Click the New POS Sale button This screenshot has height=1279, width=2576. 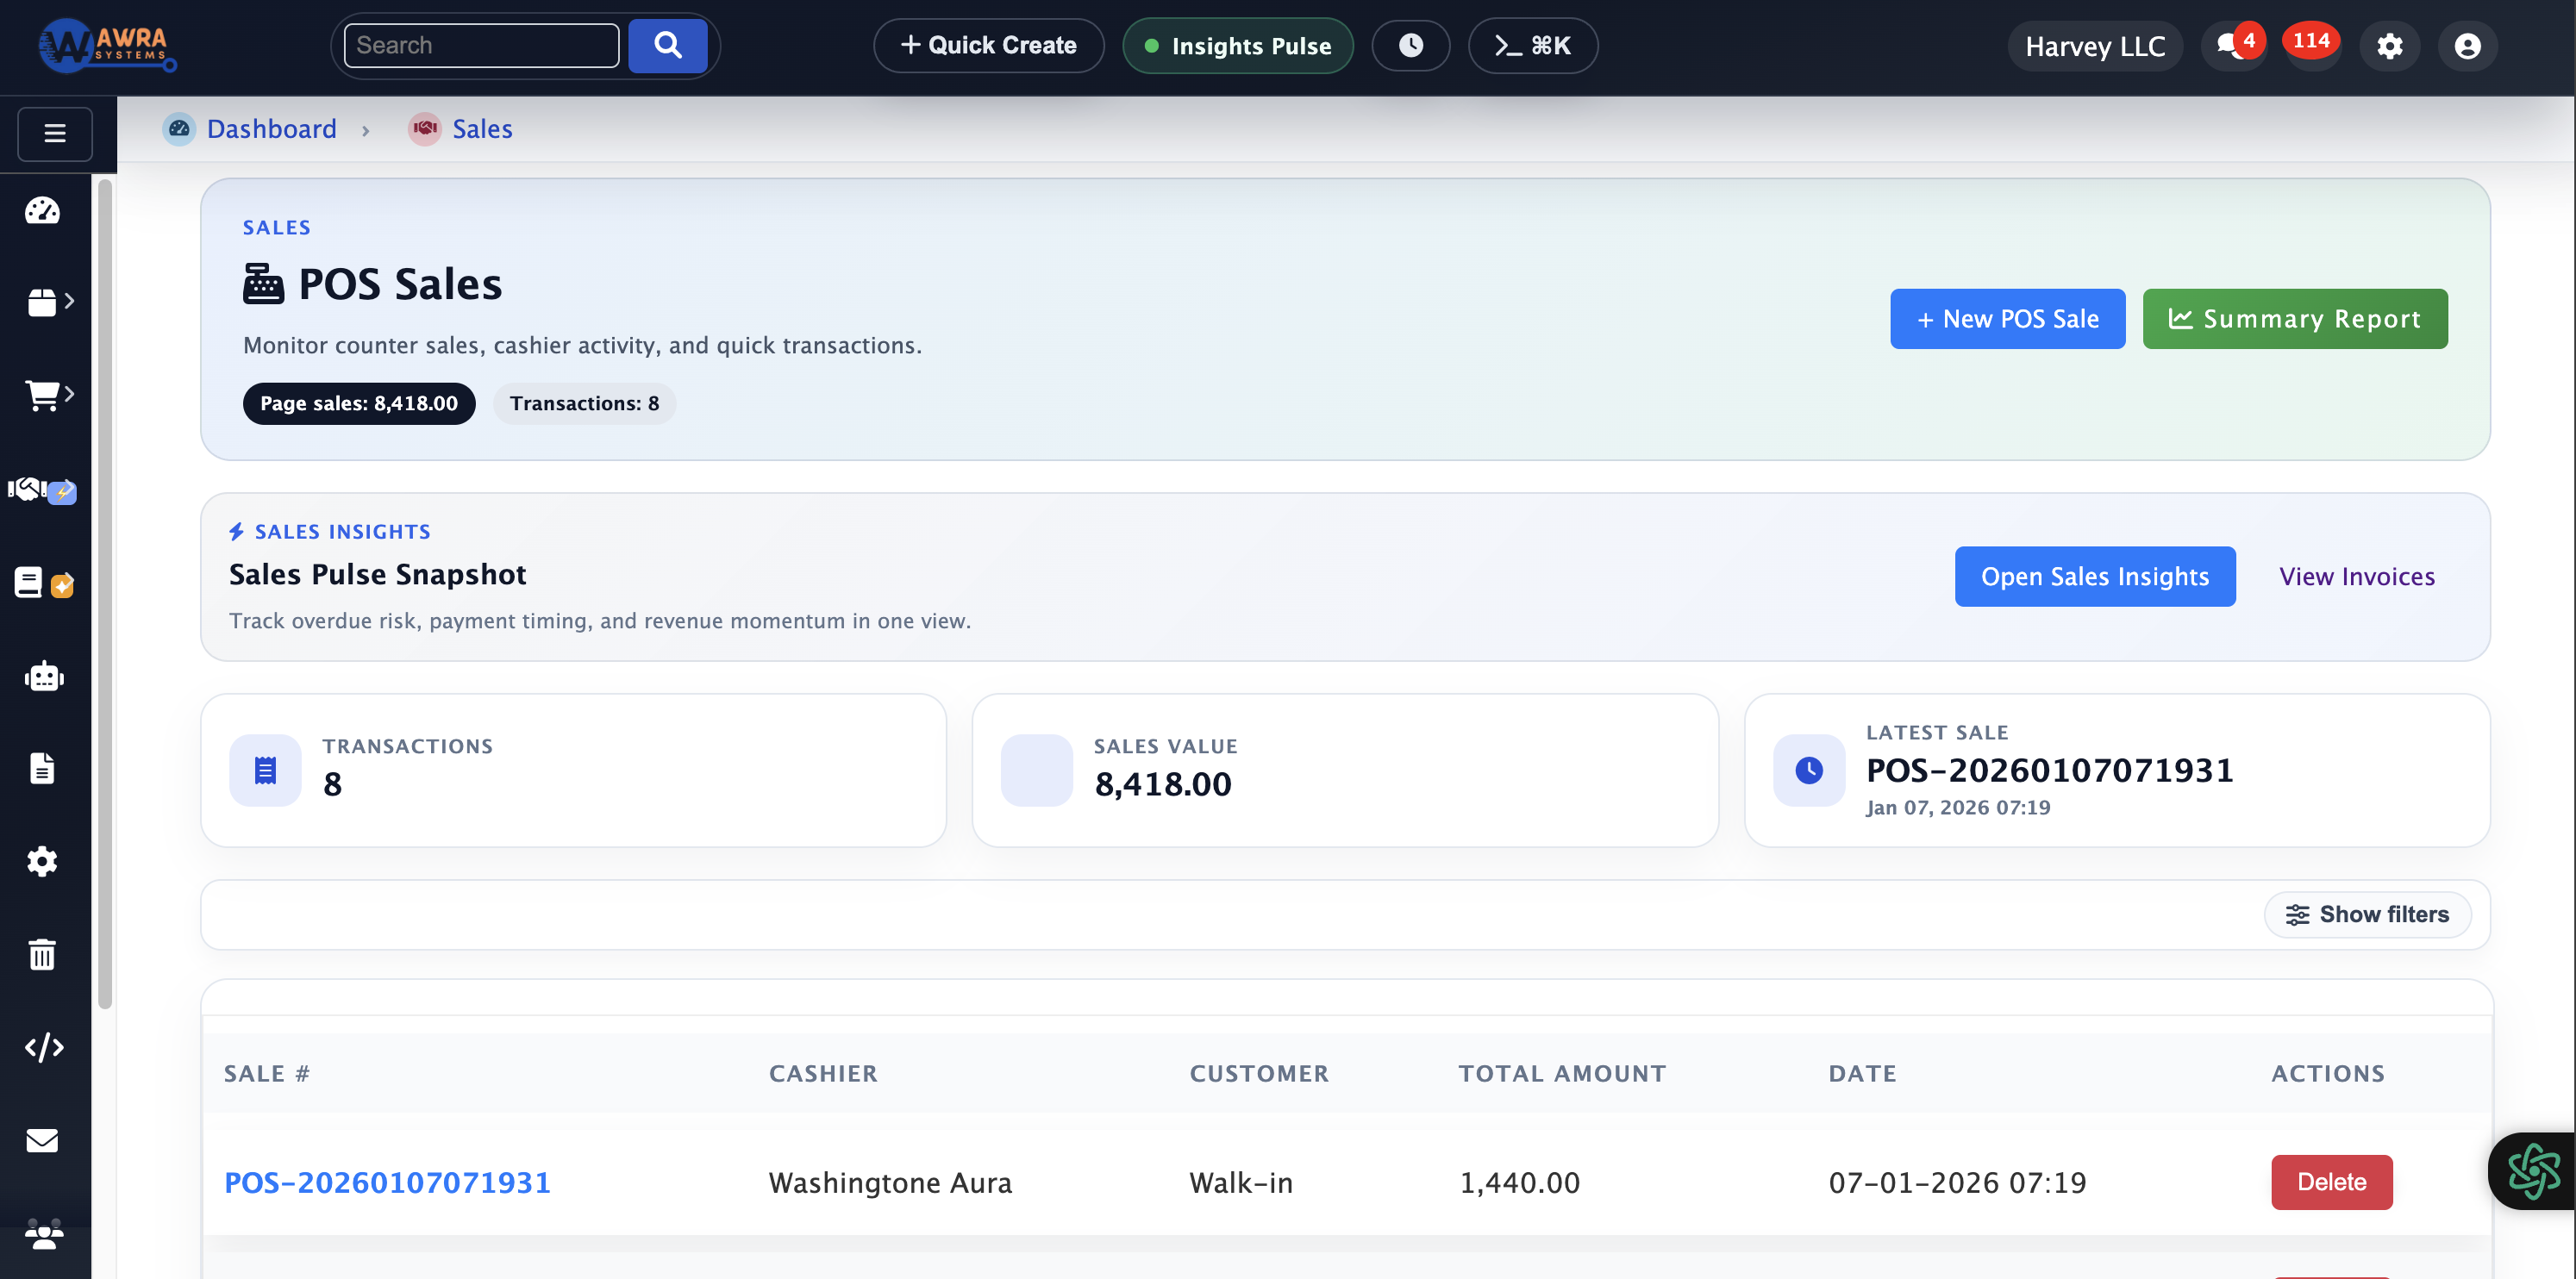tap(2007, 319)
